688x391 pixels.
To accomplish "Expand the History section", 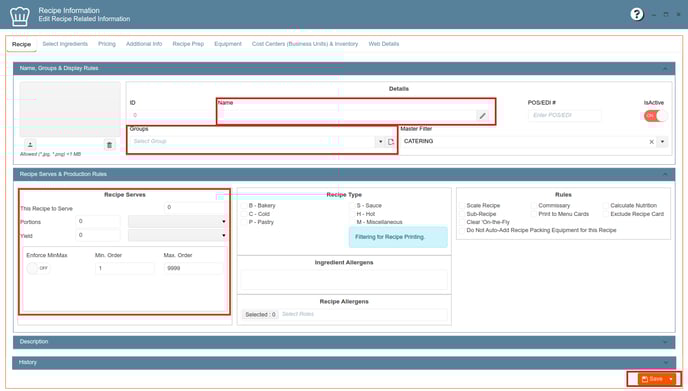I will pos(665,362).
